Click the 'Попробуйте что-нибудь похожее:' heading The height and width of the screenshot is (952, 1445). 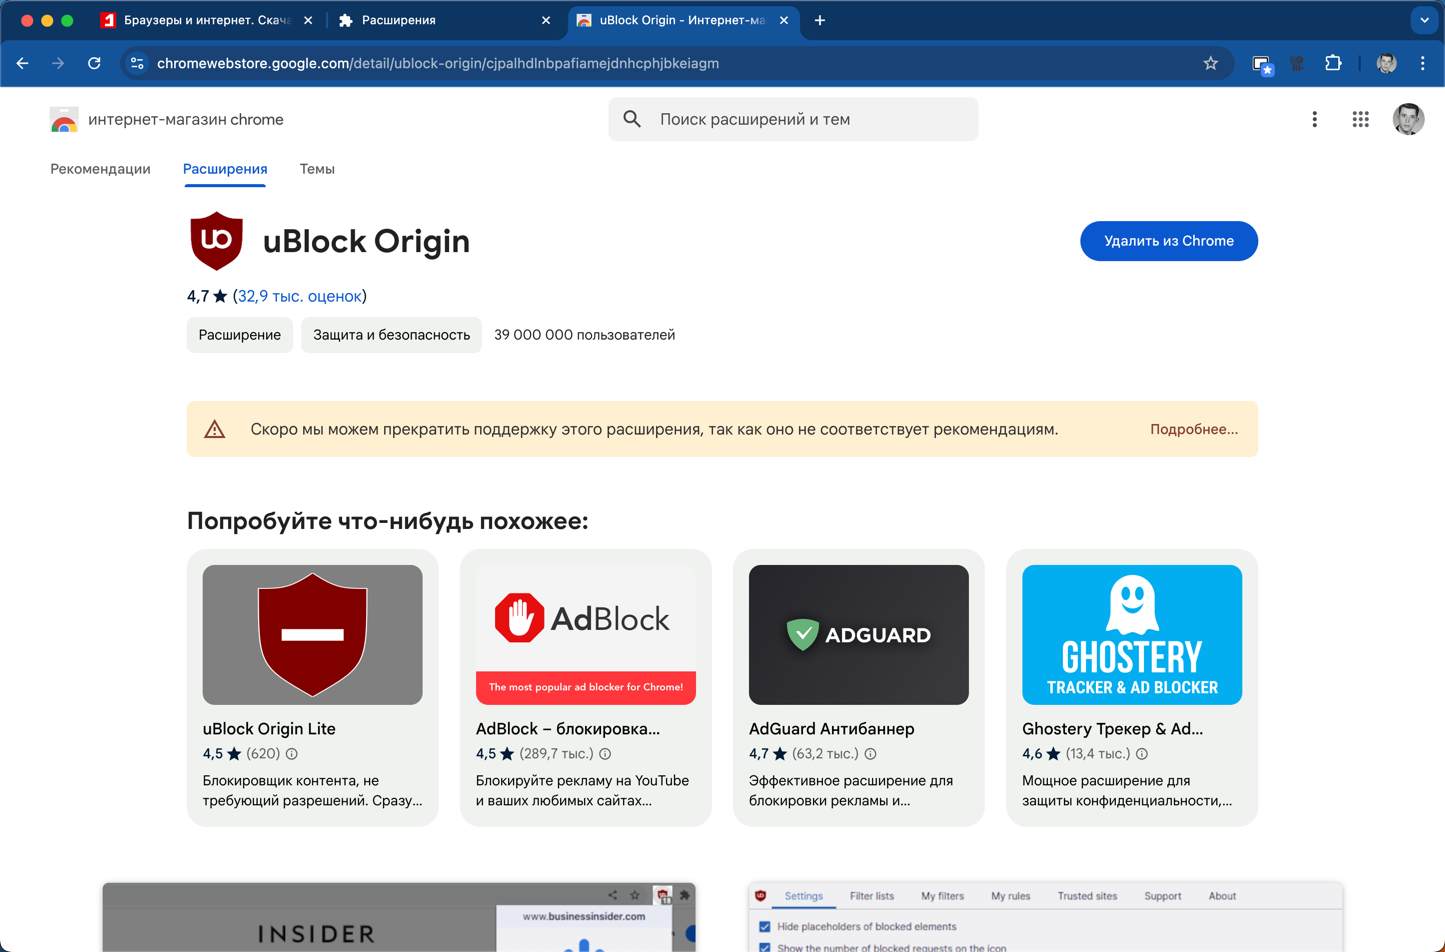[x=388, y=521]
